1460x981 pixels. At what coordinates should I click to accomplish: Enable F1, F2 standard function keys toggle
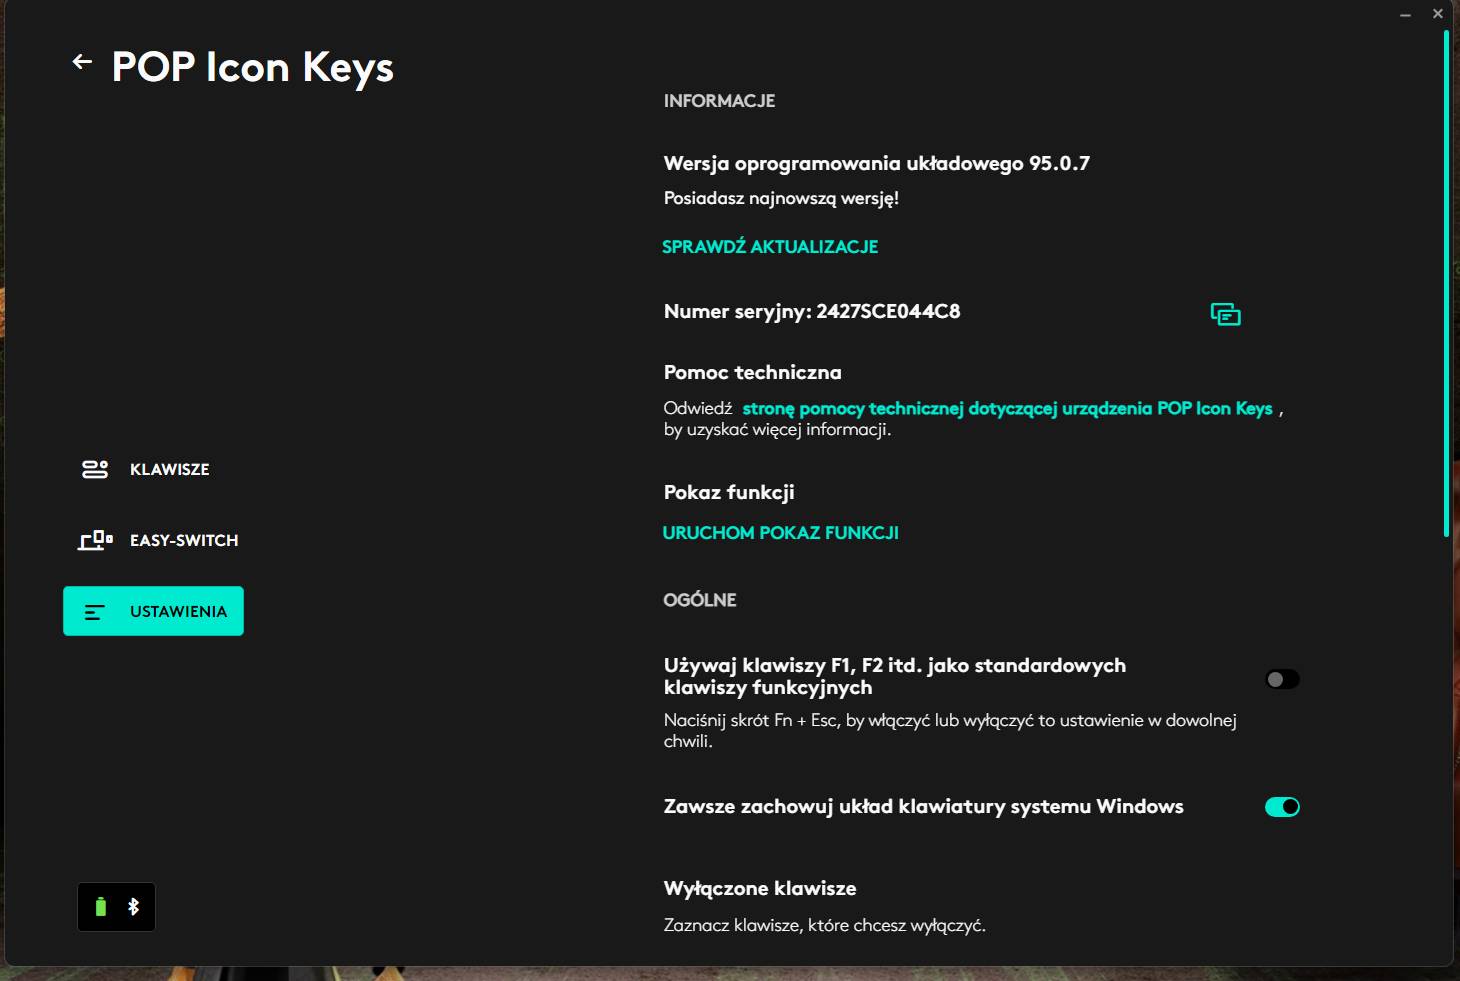pos(1282,679)
